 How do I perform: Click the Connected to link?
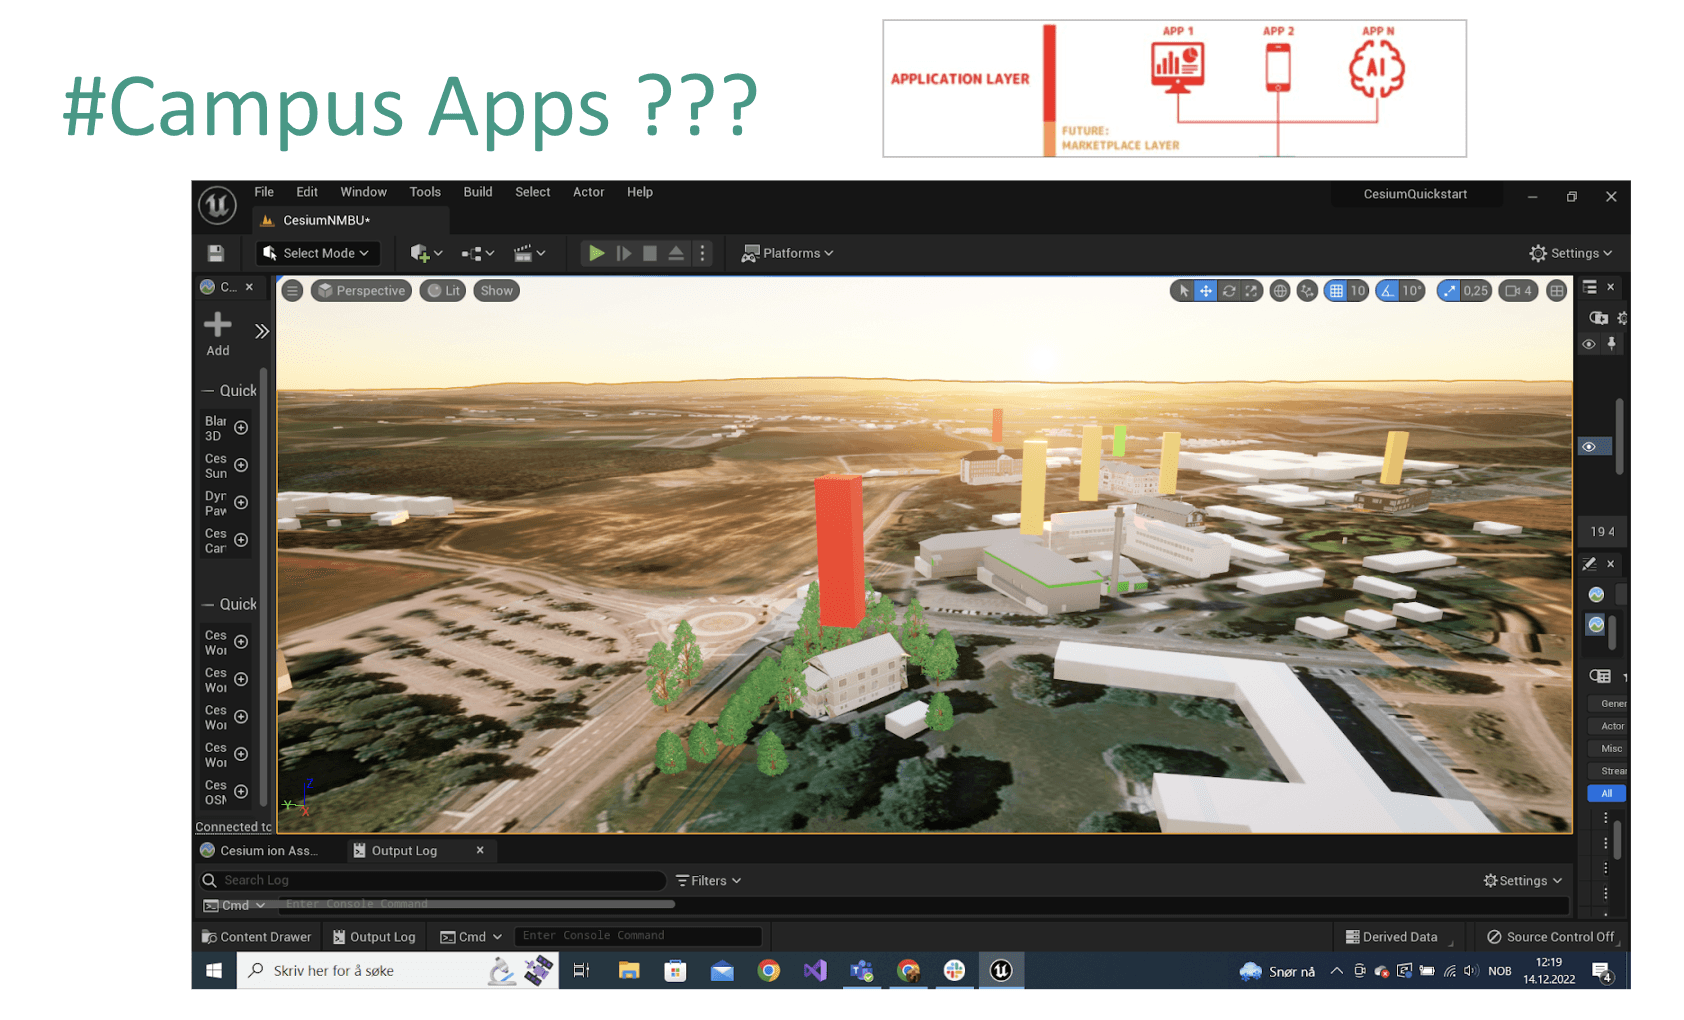point(233,827)
